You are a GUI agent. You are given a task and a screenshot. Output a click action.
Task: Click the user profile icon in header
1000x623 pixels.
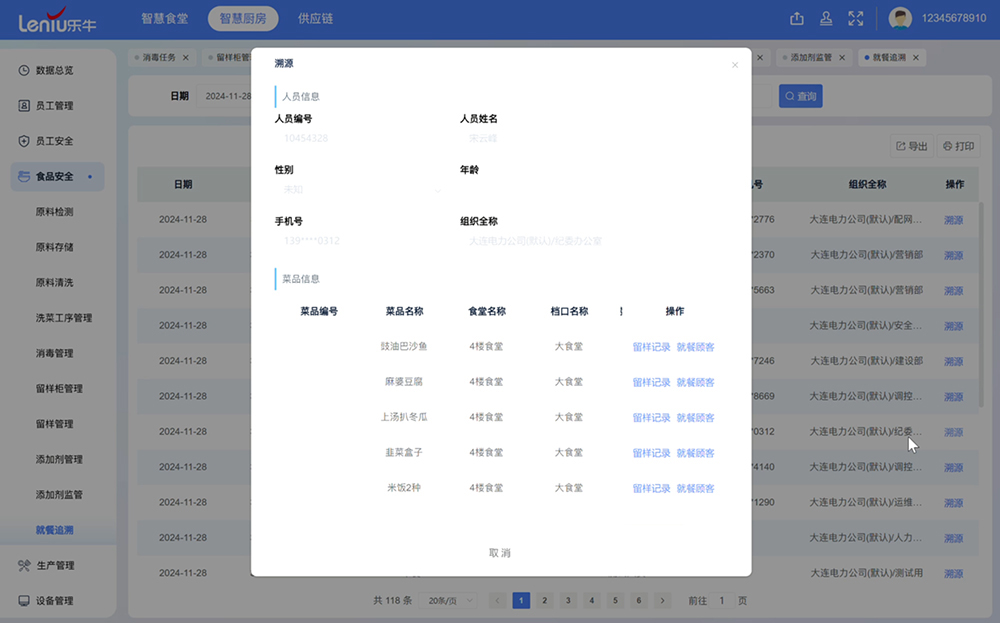826,18
